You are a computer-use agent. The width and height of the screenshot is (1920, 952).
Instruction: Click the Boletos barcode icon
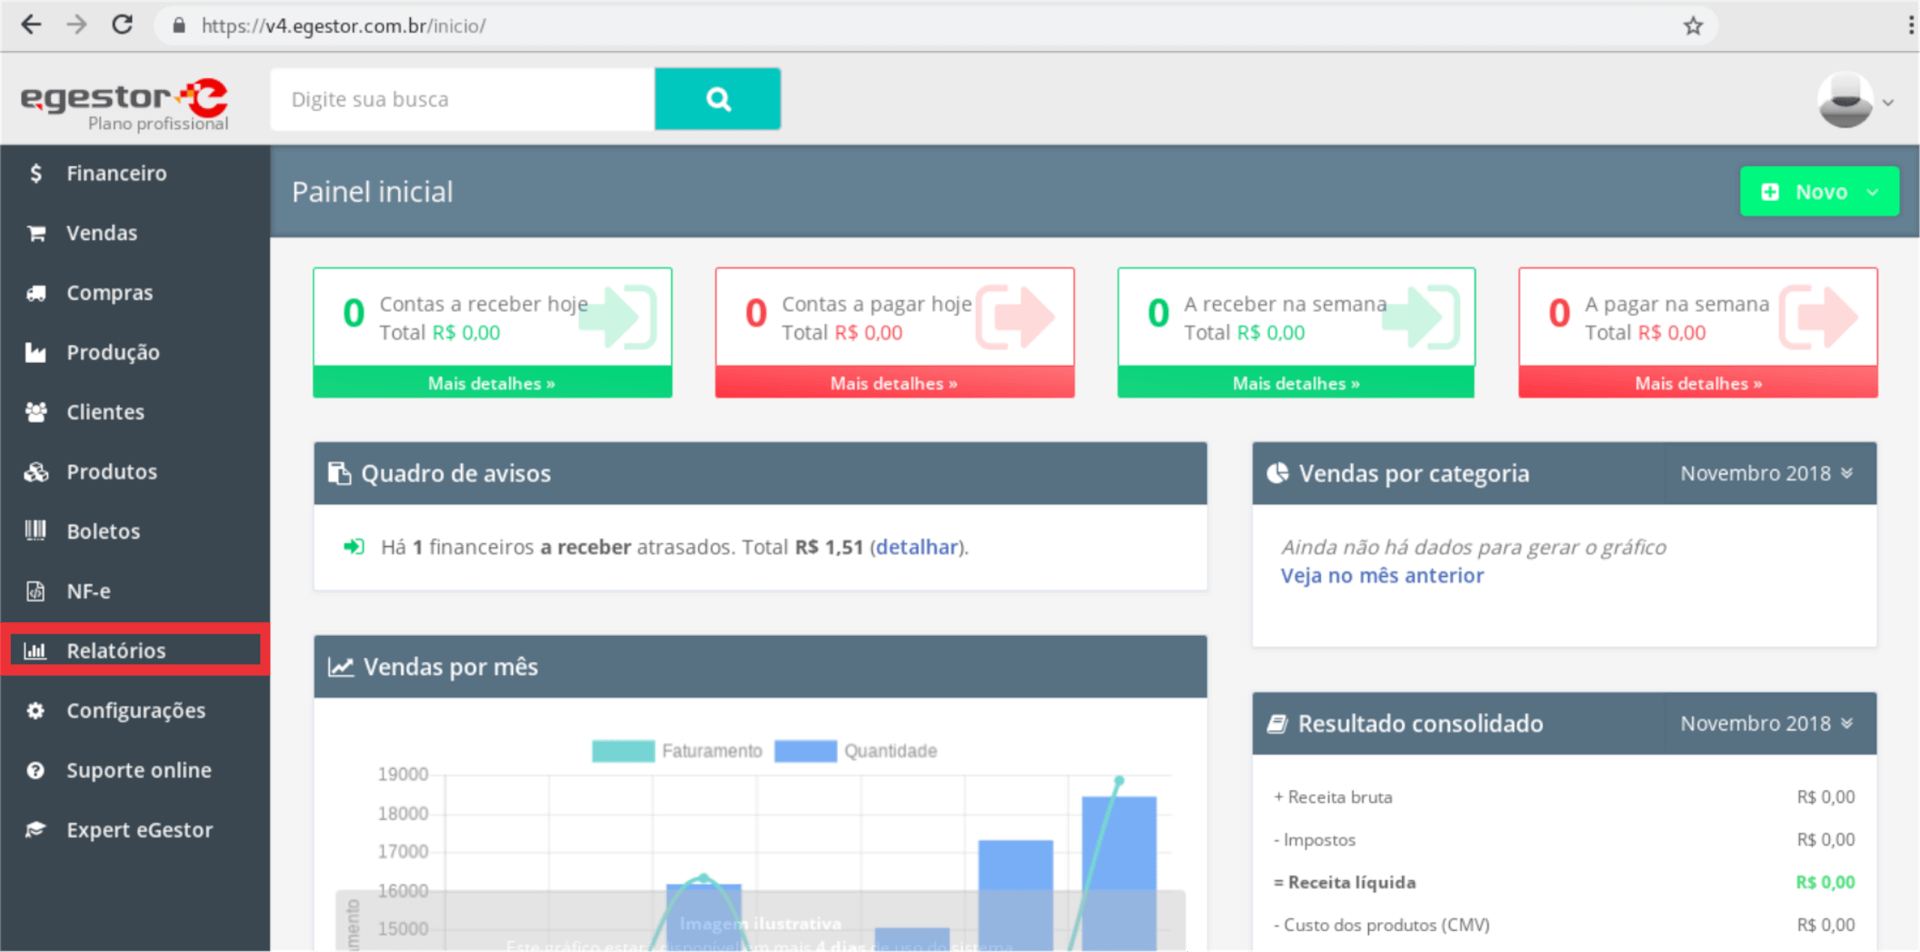[36, 531]
